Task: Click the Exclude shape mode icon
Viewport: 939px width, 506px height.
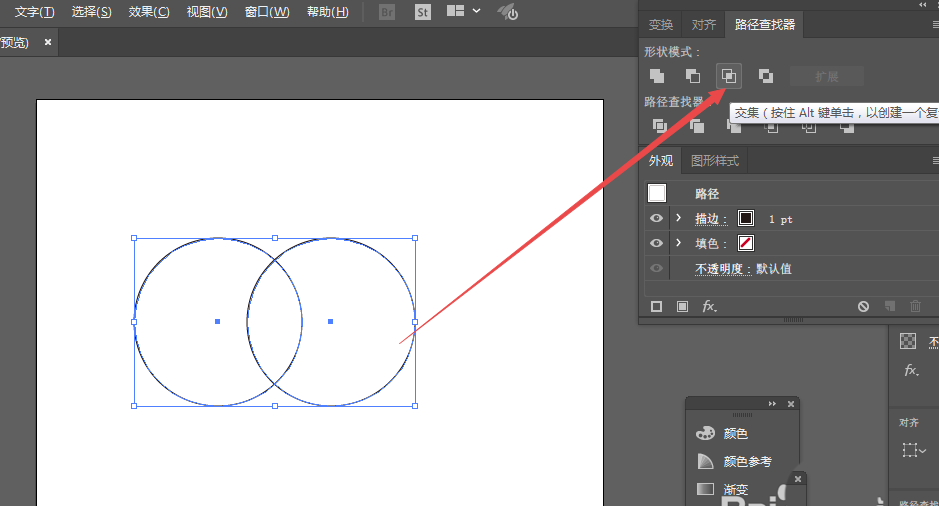Action: (x=765, y=76)
